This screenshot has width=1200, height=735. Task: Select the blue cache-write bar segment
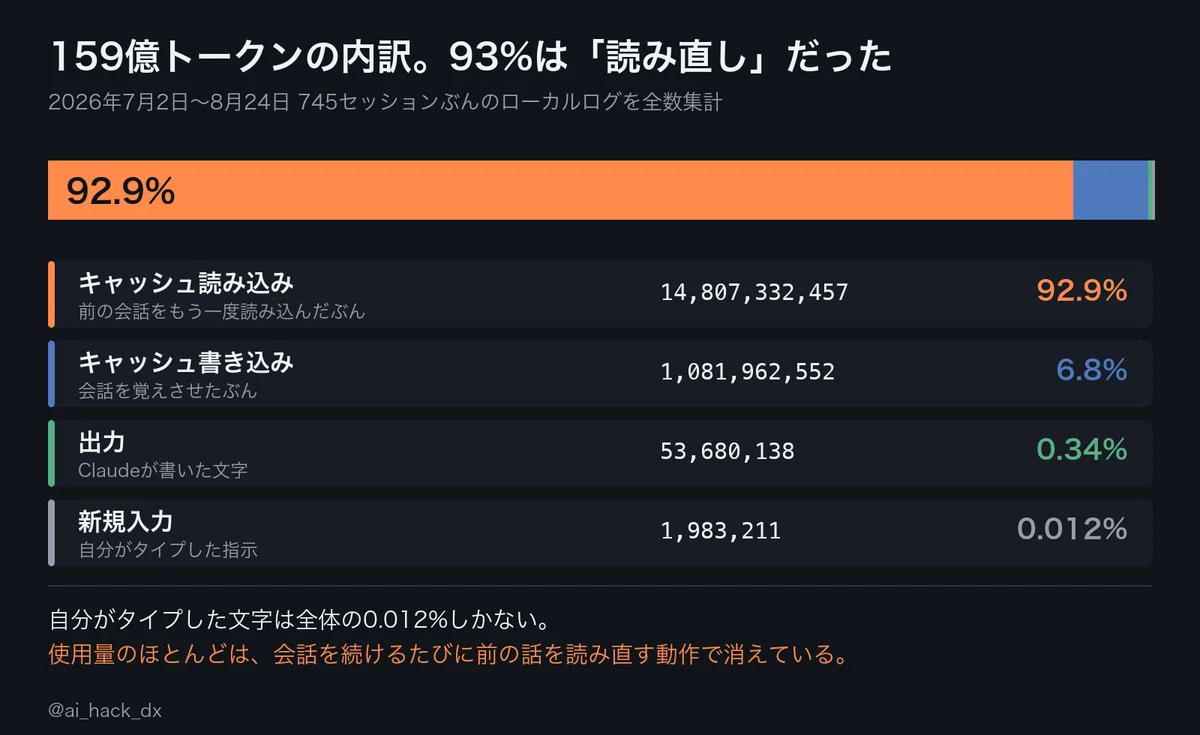pos(1111,190)
